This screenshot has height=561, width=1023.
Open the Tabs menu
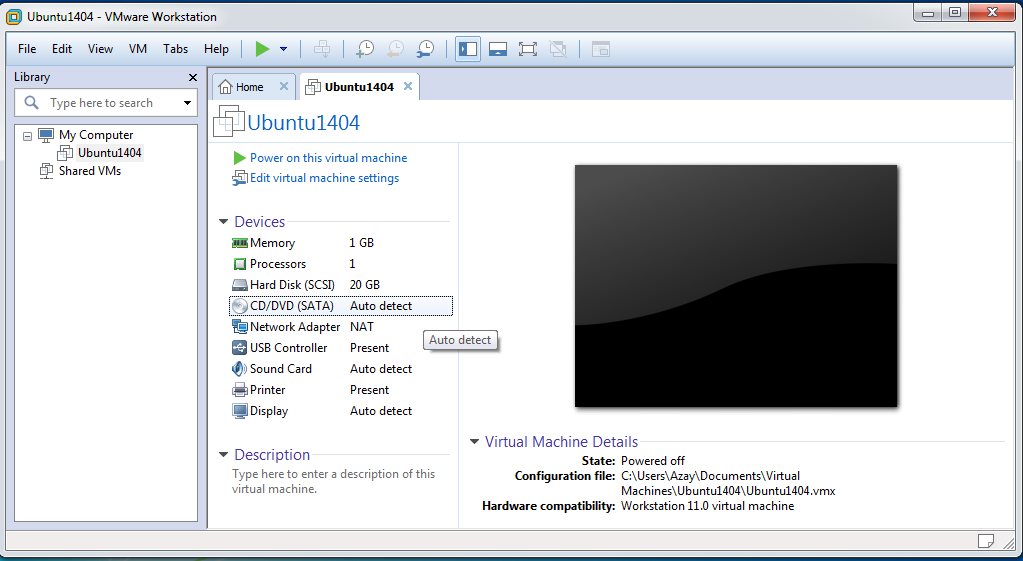click(x=176, y=49)
